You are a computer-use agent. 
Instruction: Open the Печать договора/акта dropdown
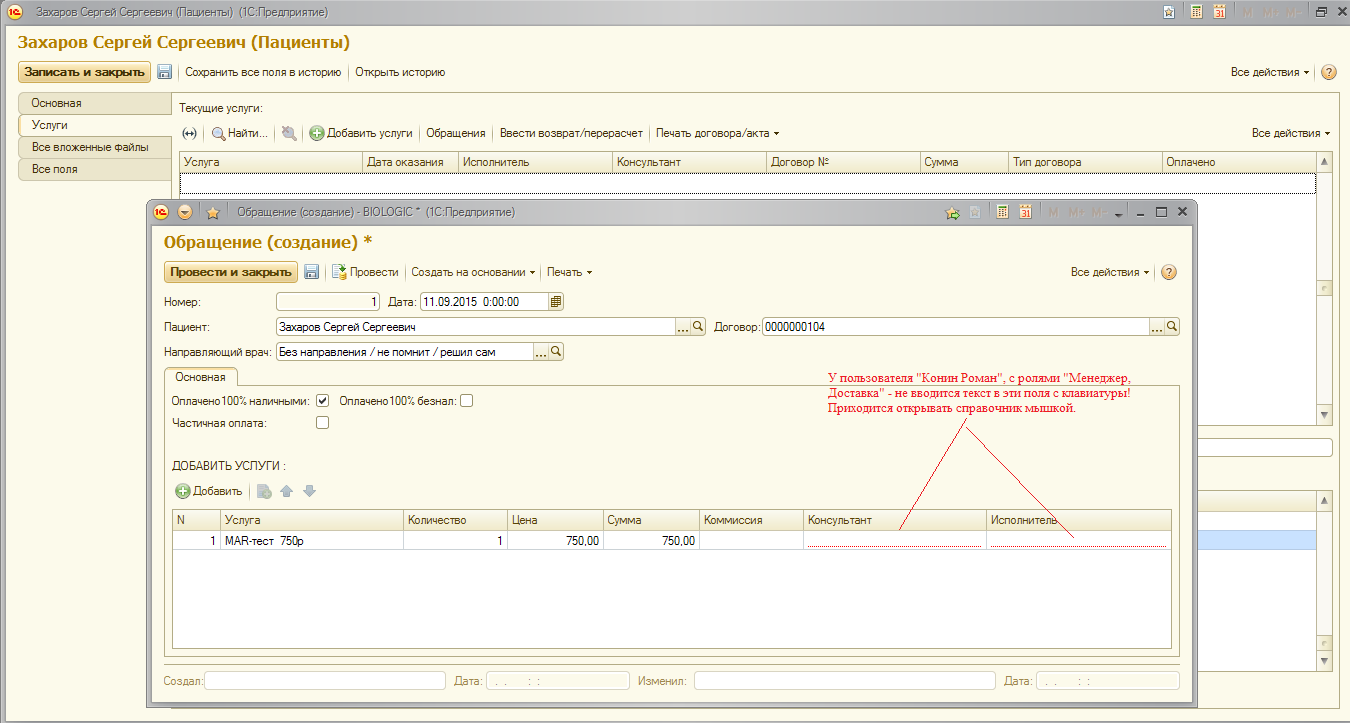(x=717, y=133)
